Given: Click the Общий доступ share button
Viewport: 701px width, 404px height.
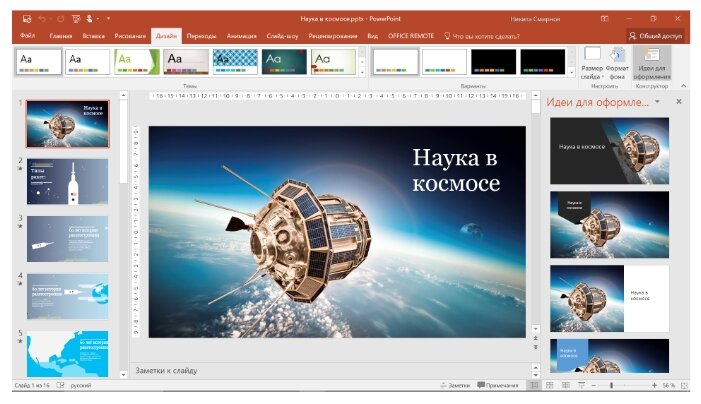Looking at the screenshot, I should (x=656, y=36).
